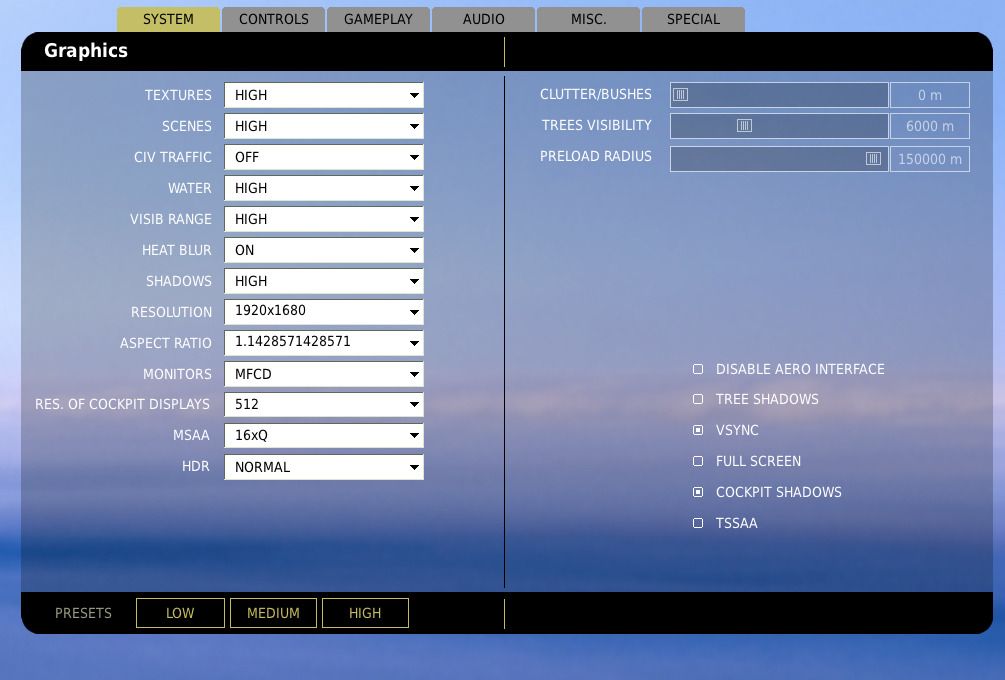The image size is (1005, 680).
Task: Disable the Cockpit Shadows checkbox
Action: point(698,492)
